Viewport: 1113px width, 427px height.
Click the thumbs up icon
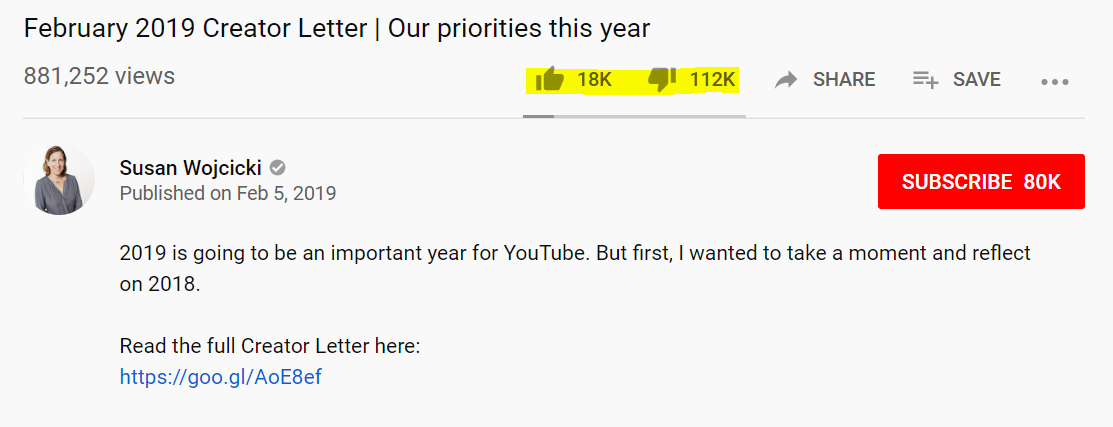550,79
